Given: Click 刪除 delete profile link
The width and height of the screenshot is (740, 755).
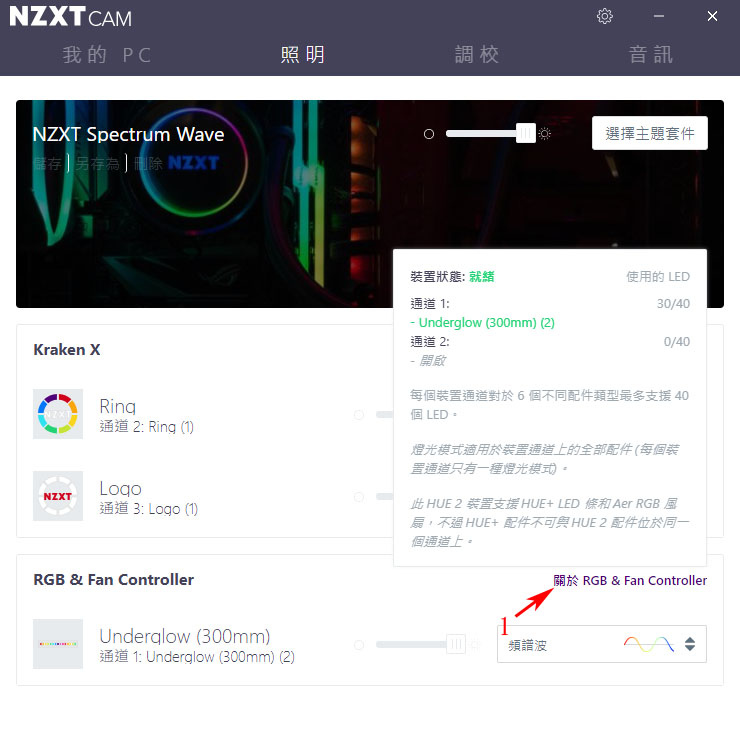Looking at the screenshot, I should (x=148, y=164).
